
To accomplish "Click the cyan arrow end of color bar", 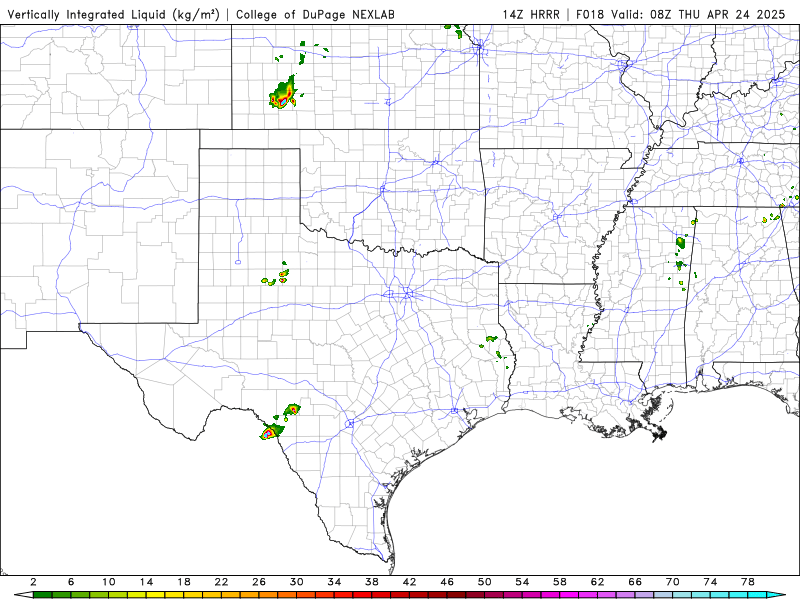I will click(777, 595).
